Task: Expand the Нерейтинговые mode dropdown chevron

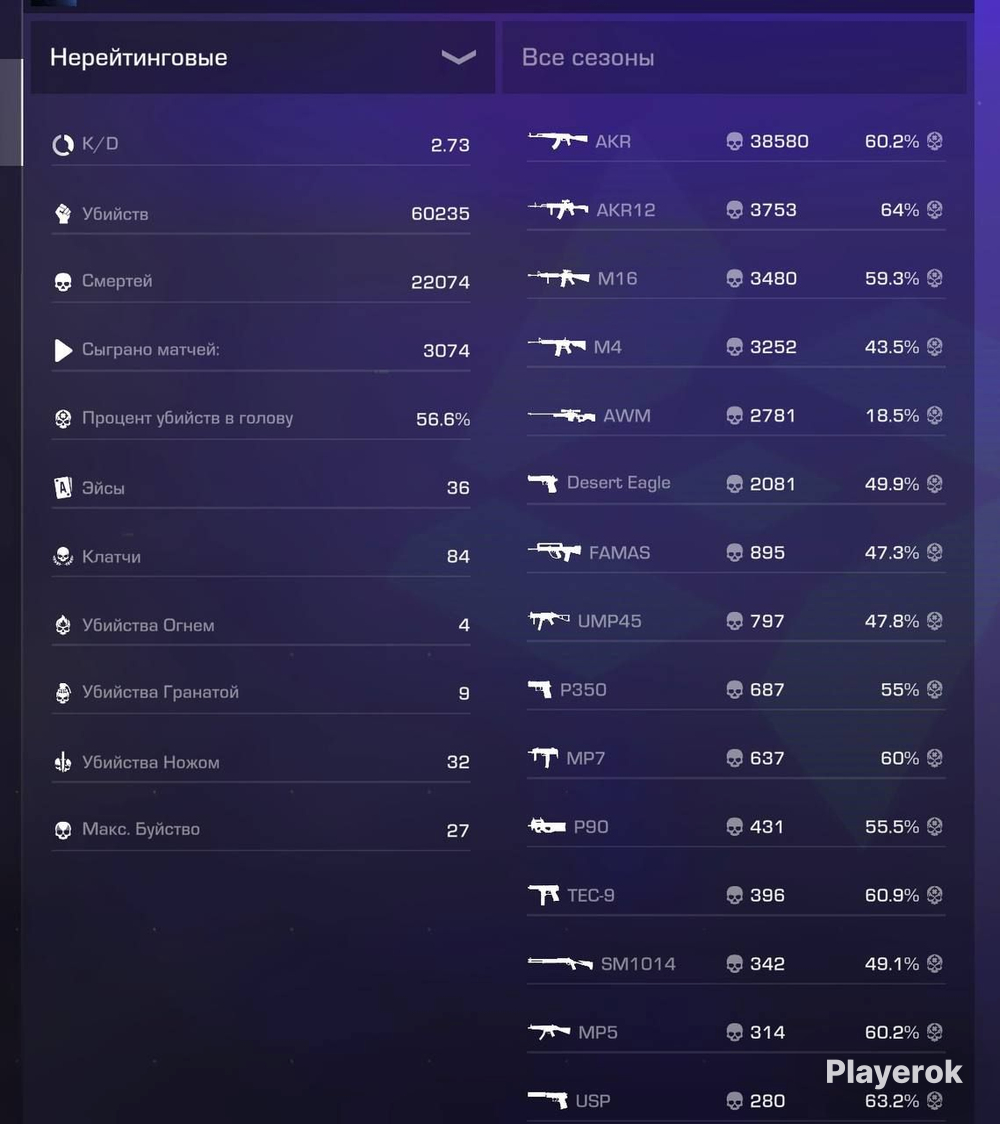Action: point(459,57)
